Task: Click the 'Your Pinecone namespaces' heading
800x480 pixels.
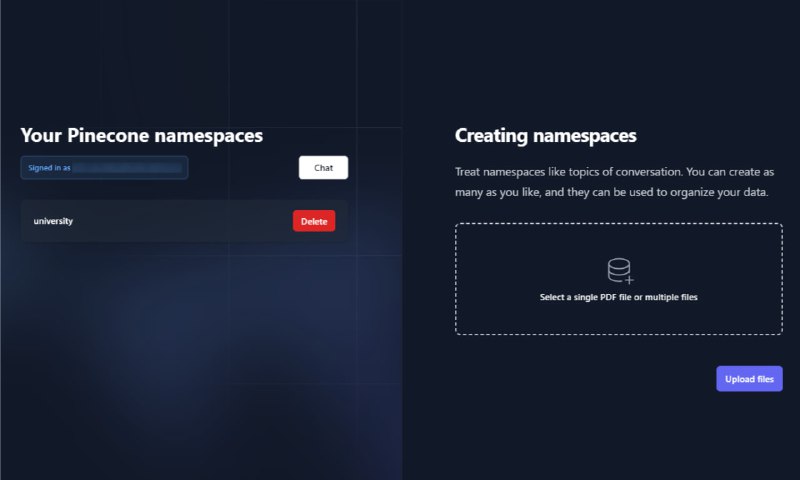Action: pos(142,136)
